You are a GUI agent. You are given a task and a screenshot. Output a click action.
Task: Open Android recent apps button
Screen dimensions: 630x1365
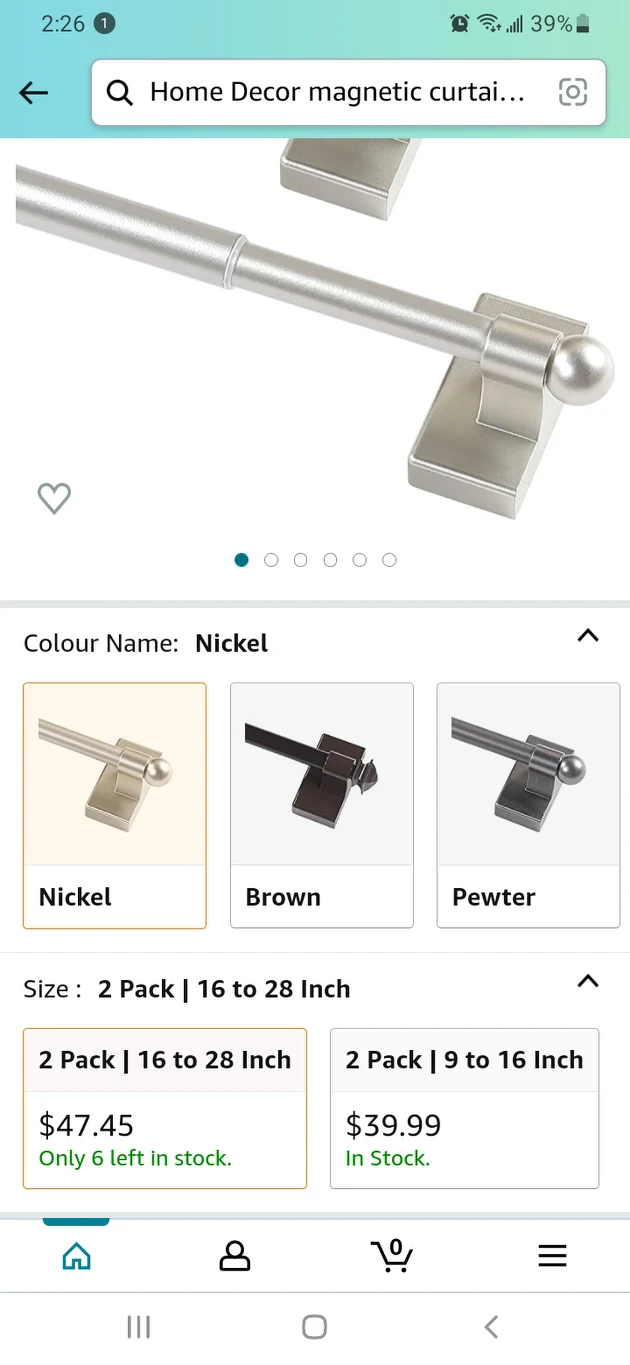(139, 1327)
